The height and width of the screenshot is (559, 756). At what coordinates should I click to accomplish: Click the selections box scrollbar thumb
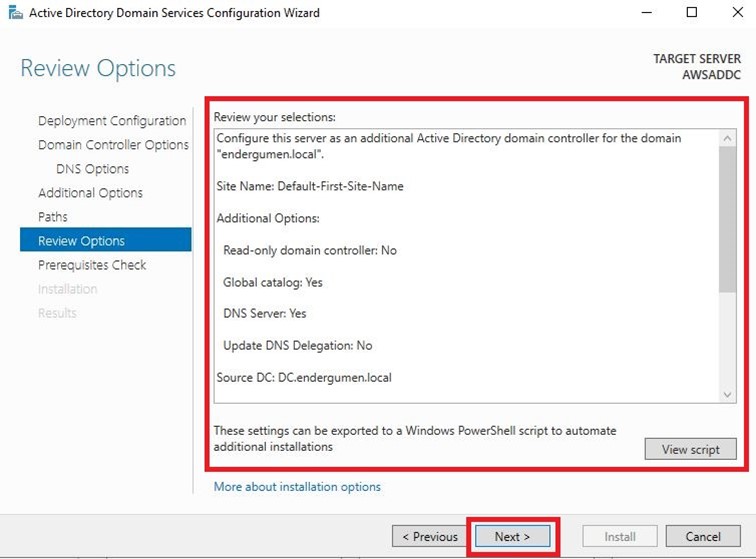(x=727, y=219)
